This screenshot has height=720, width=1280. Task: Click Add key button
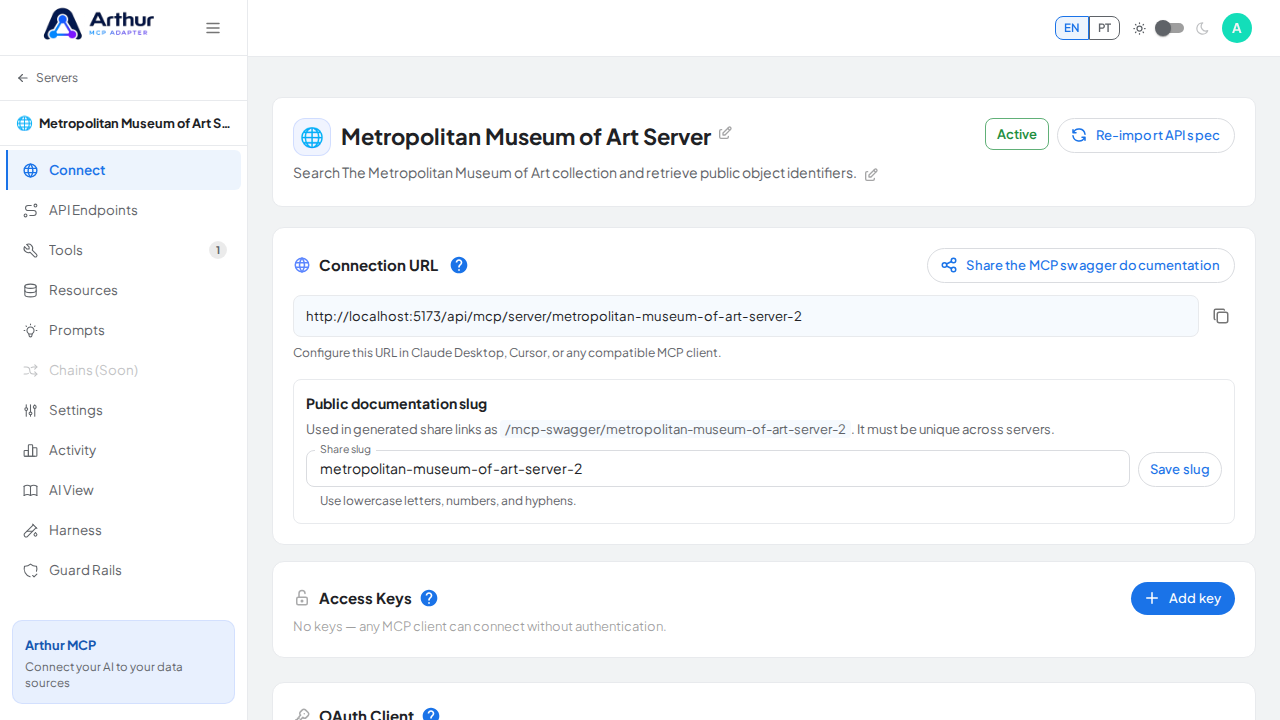[x=1183, y=598]
